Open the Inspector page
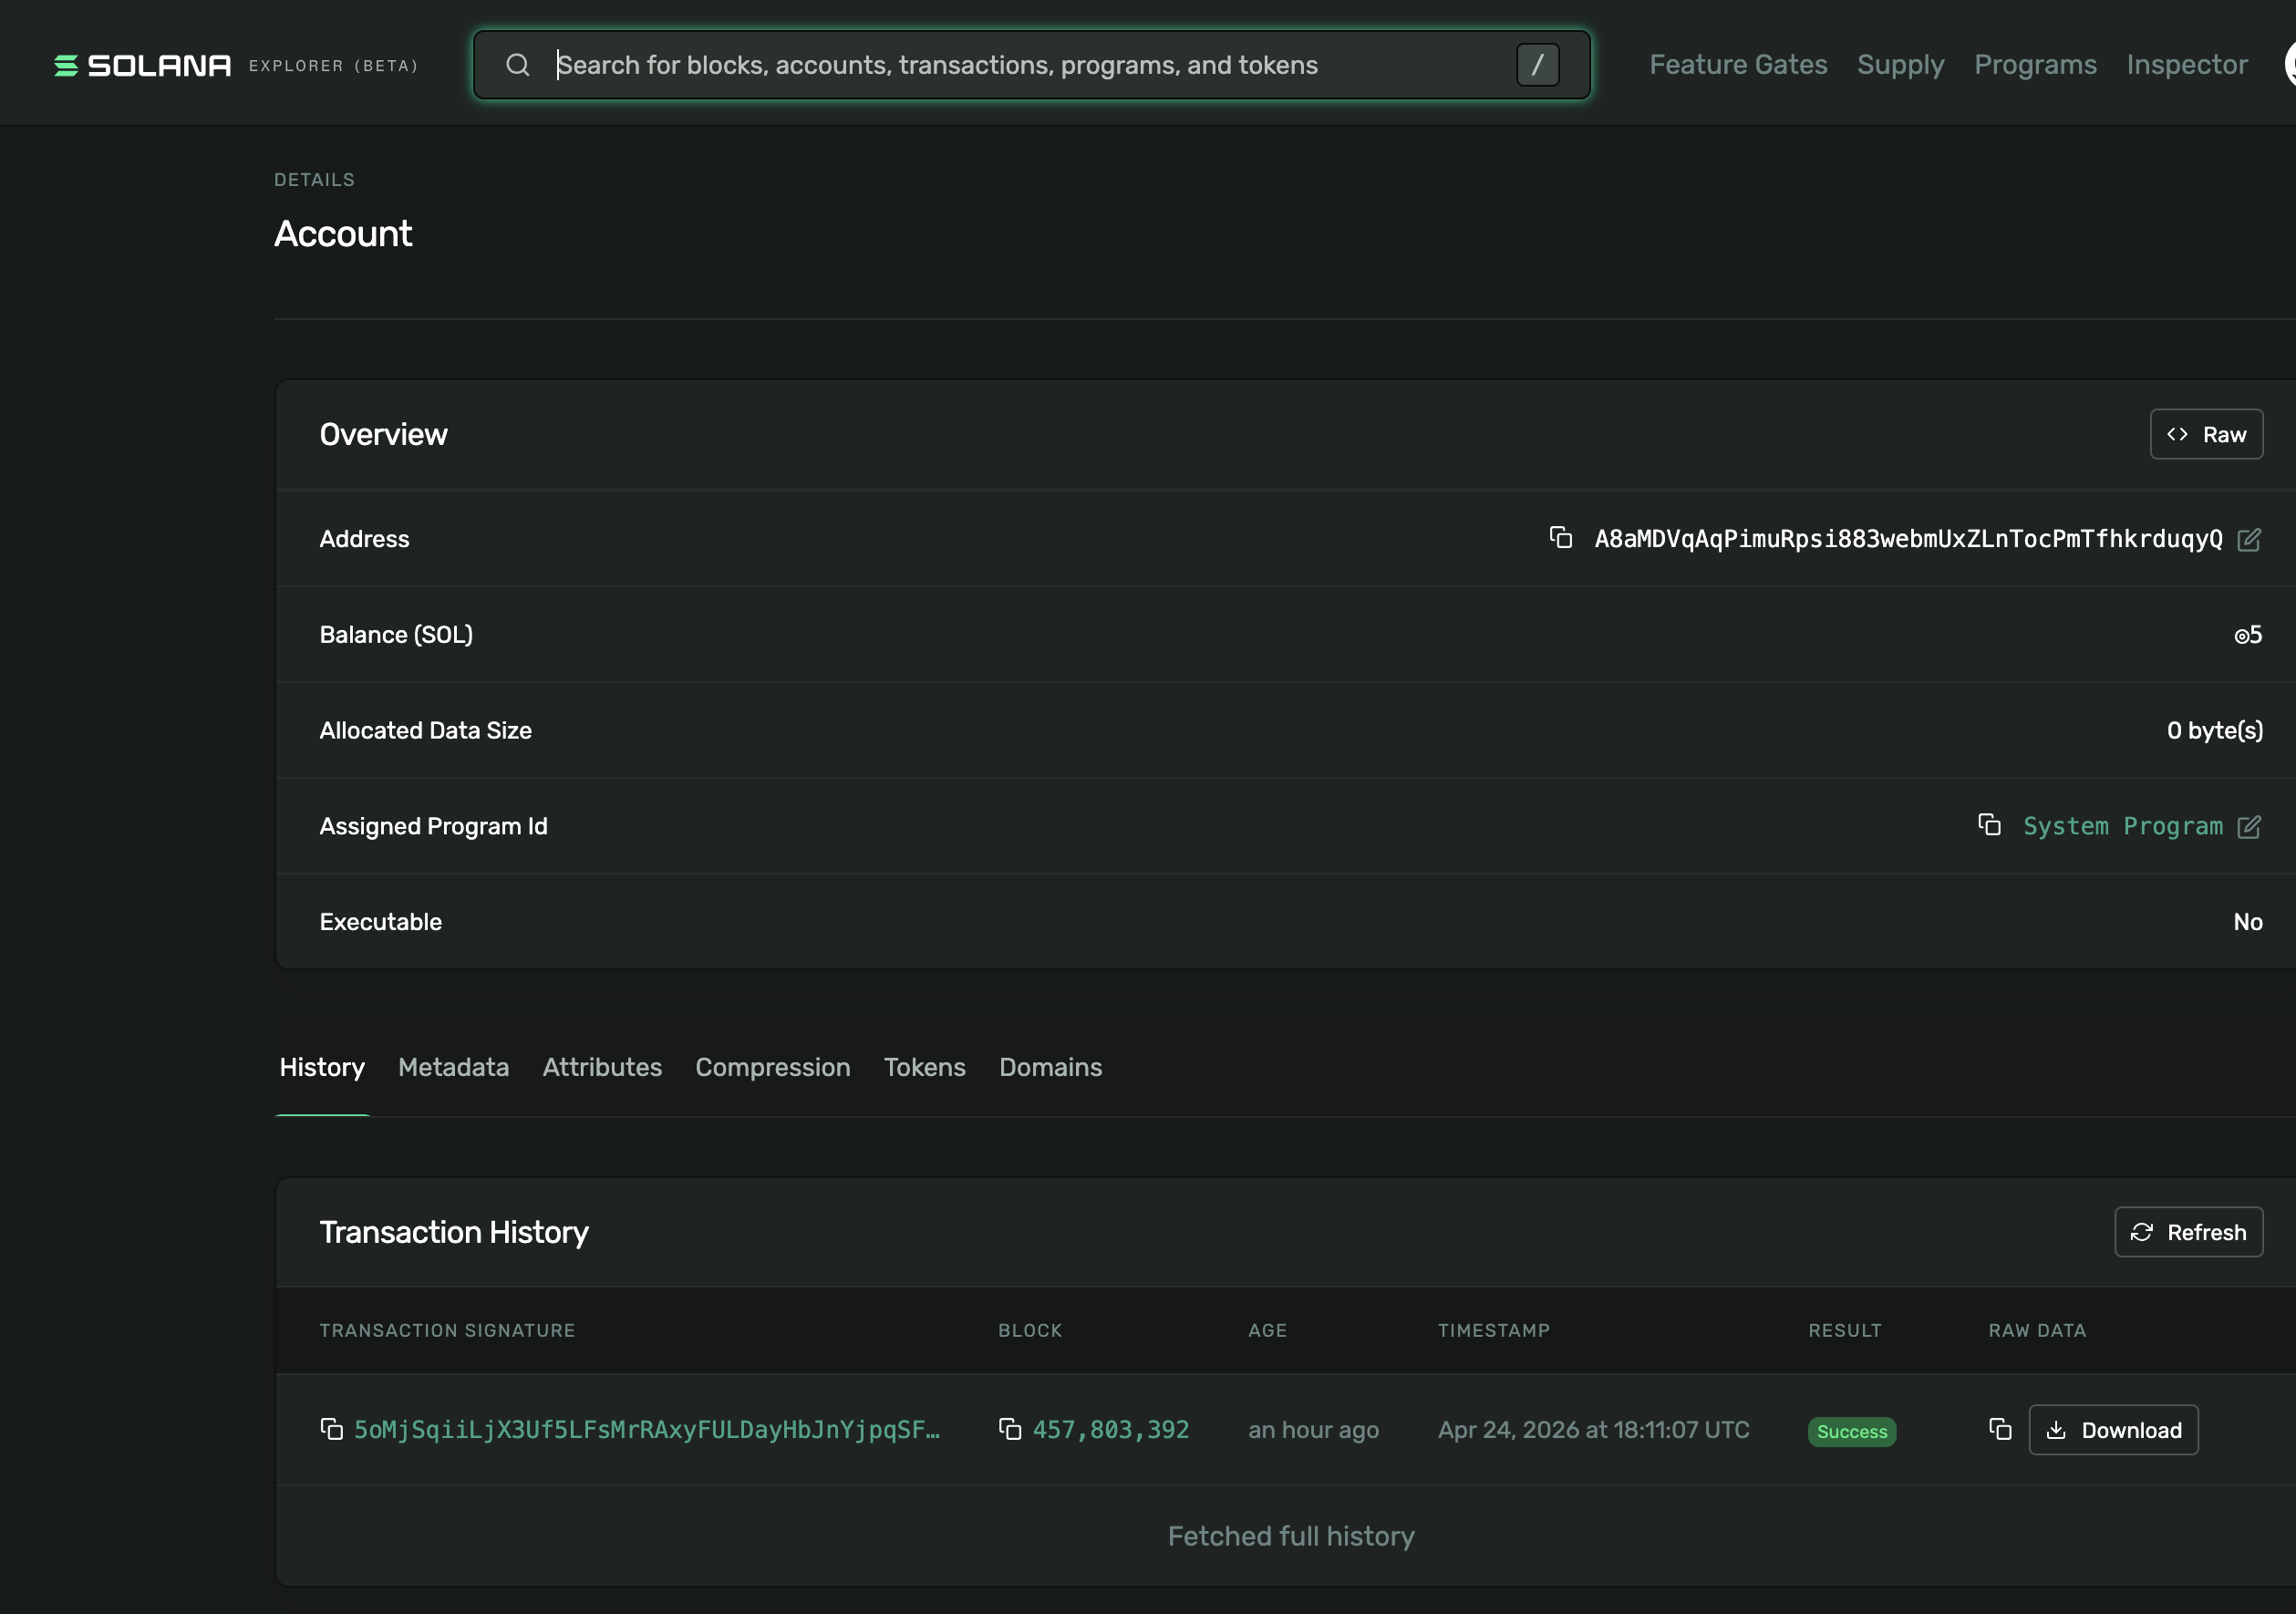2296x1614 pixels. [x=2186, y=64]
